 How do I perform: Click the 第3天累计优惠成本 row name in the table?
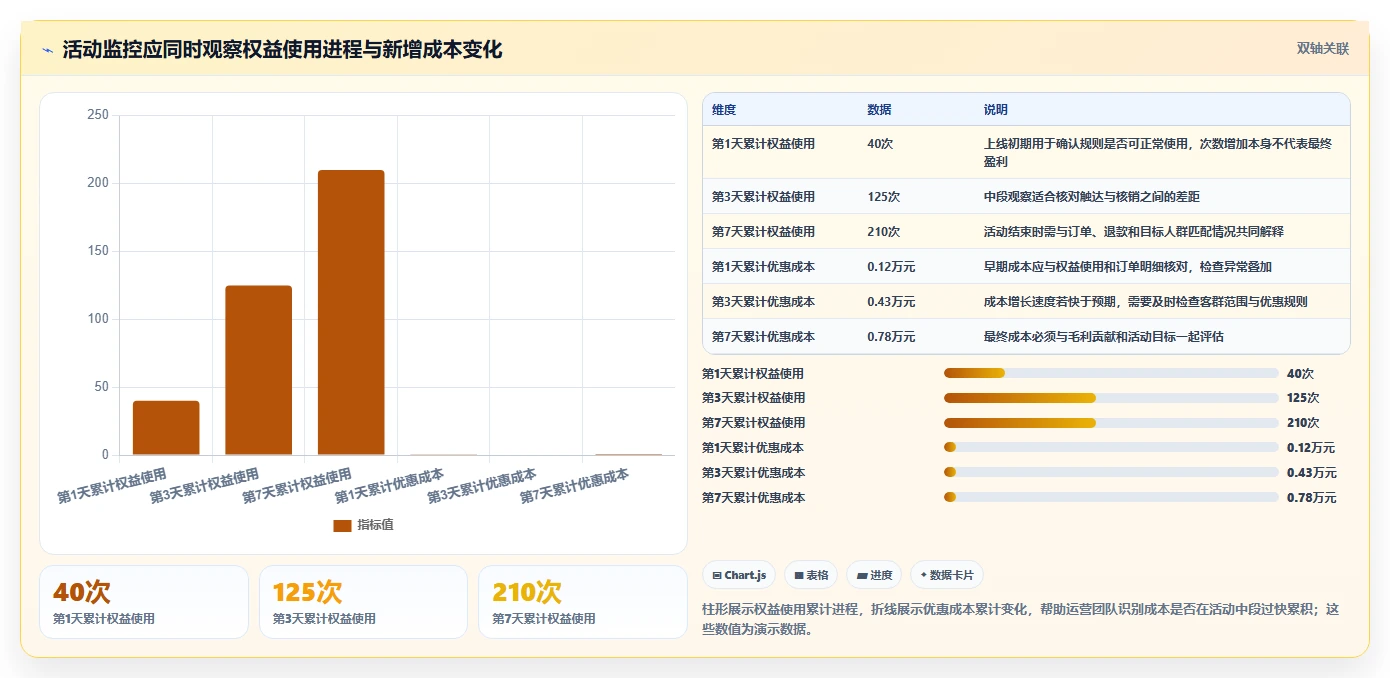pos(763,302)
